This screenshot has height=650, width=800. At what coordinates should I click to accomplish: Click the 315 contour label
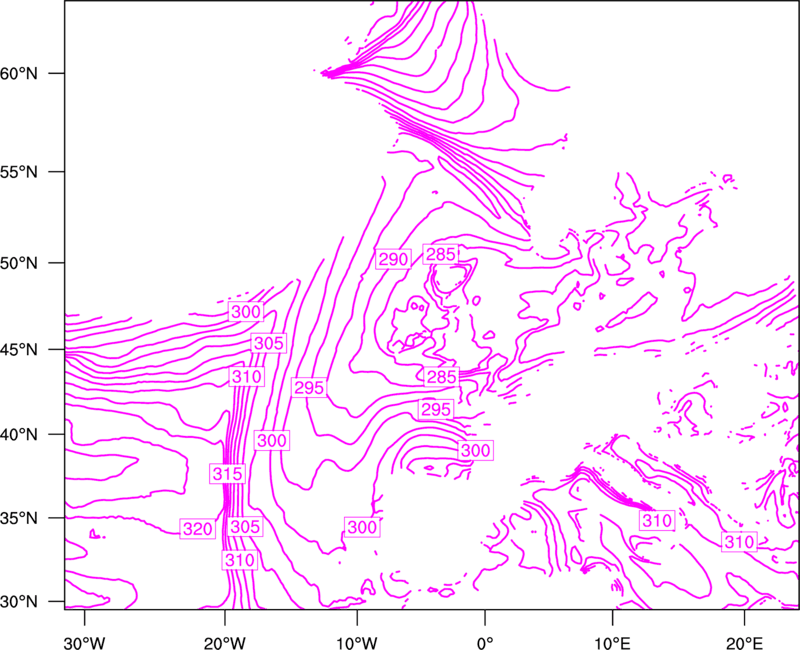coord(228,474)
